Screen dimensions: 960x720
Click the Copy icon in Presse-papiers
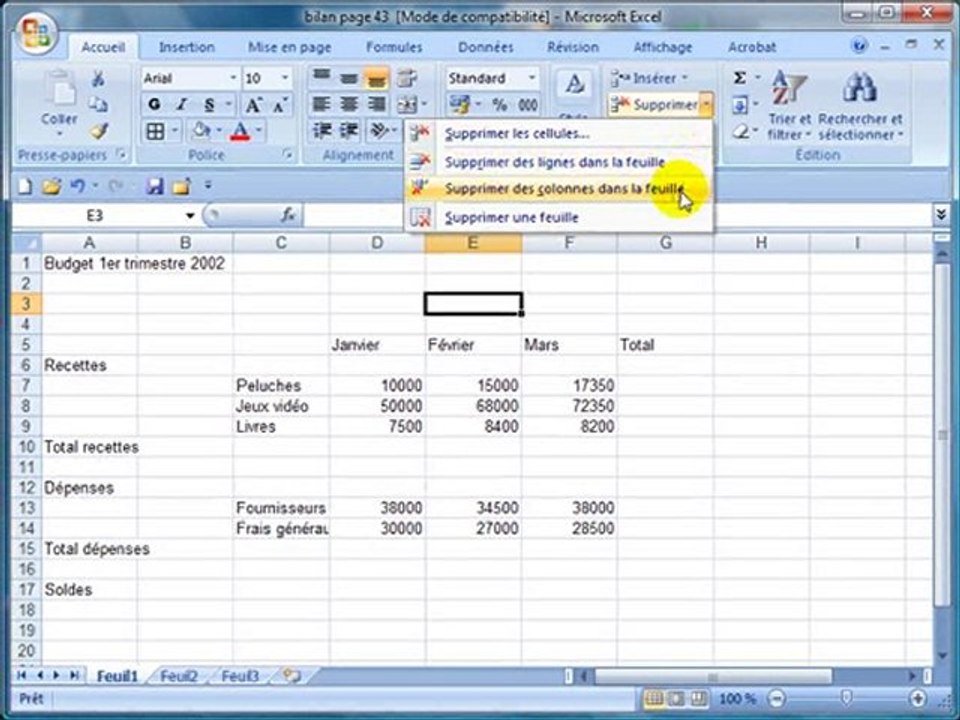(98, 104)
